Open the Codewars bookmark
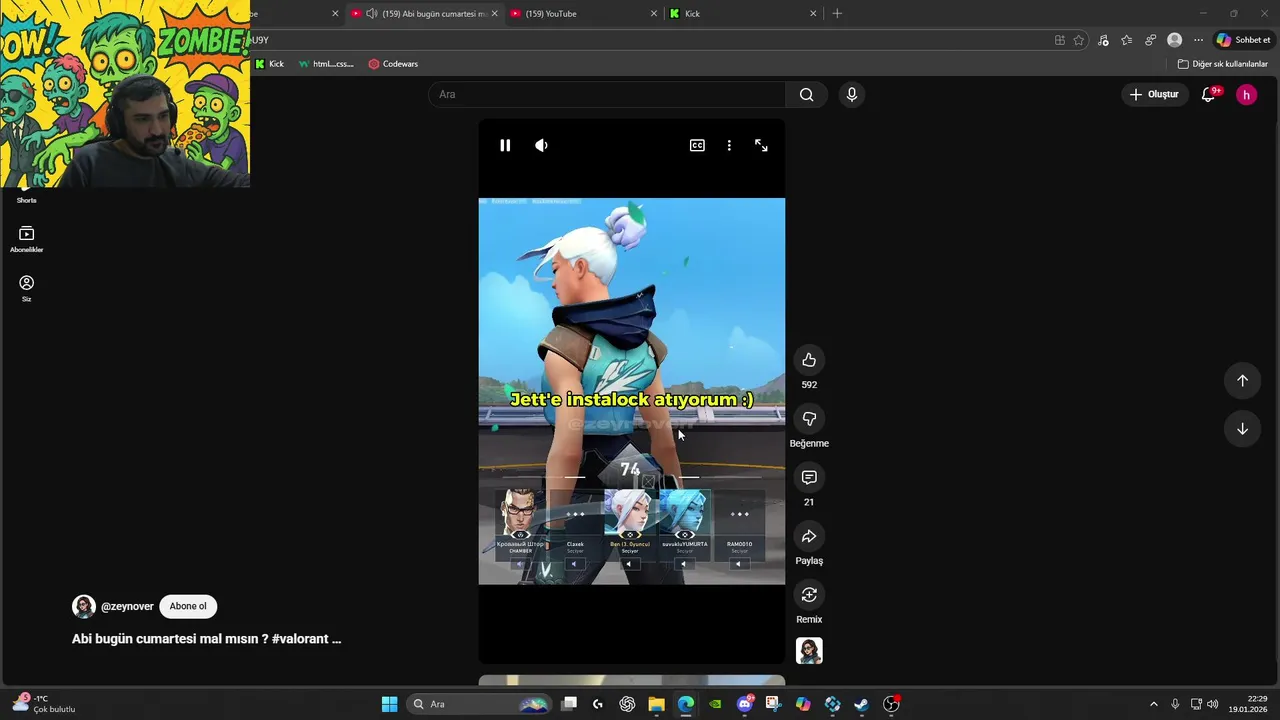 393,64
